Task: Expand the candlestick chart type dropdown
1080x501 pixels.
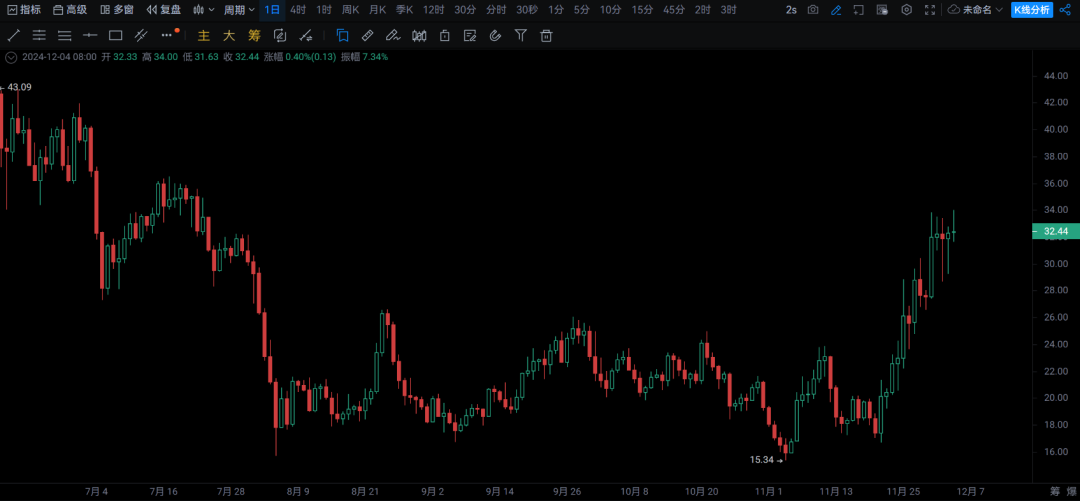Action: (203, 10)
